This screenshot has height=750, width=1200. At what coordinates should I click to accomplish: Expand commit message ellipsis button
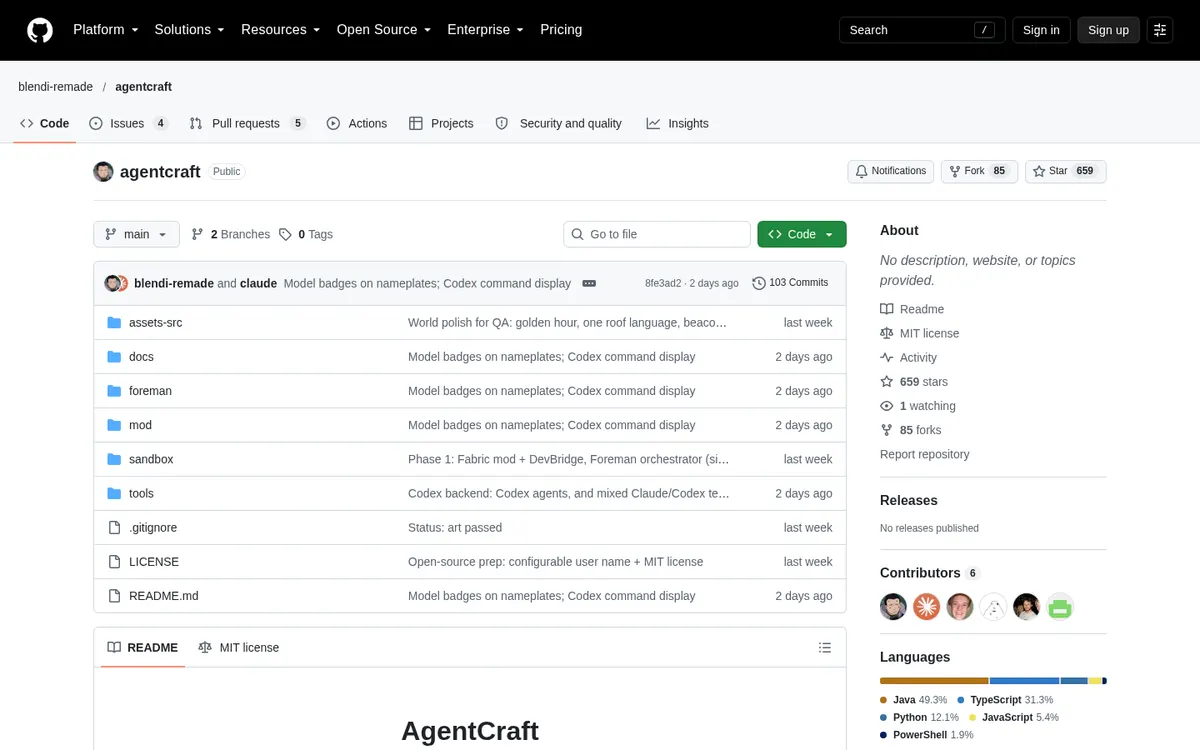(x=589, y=283)
